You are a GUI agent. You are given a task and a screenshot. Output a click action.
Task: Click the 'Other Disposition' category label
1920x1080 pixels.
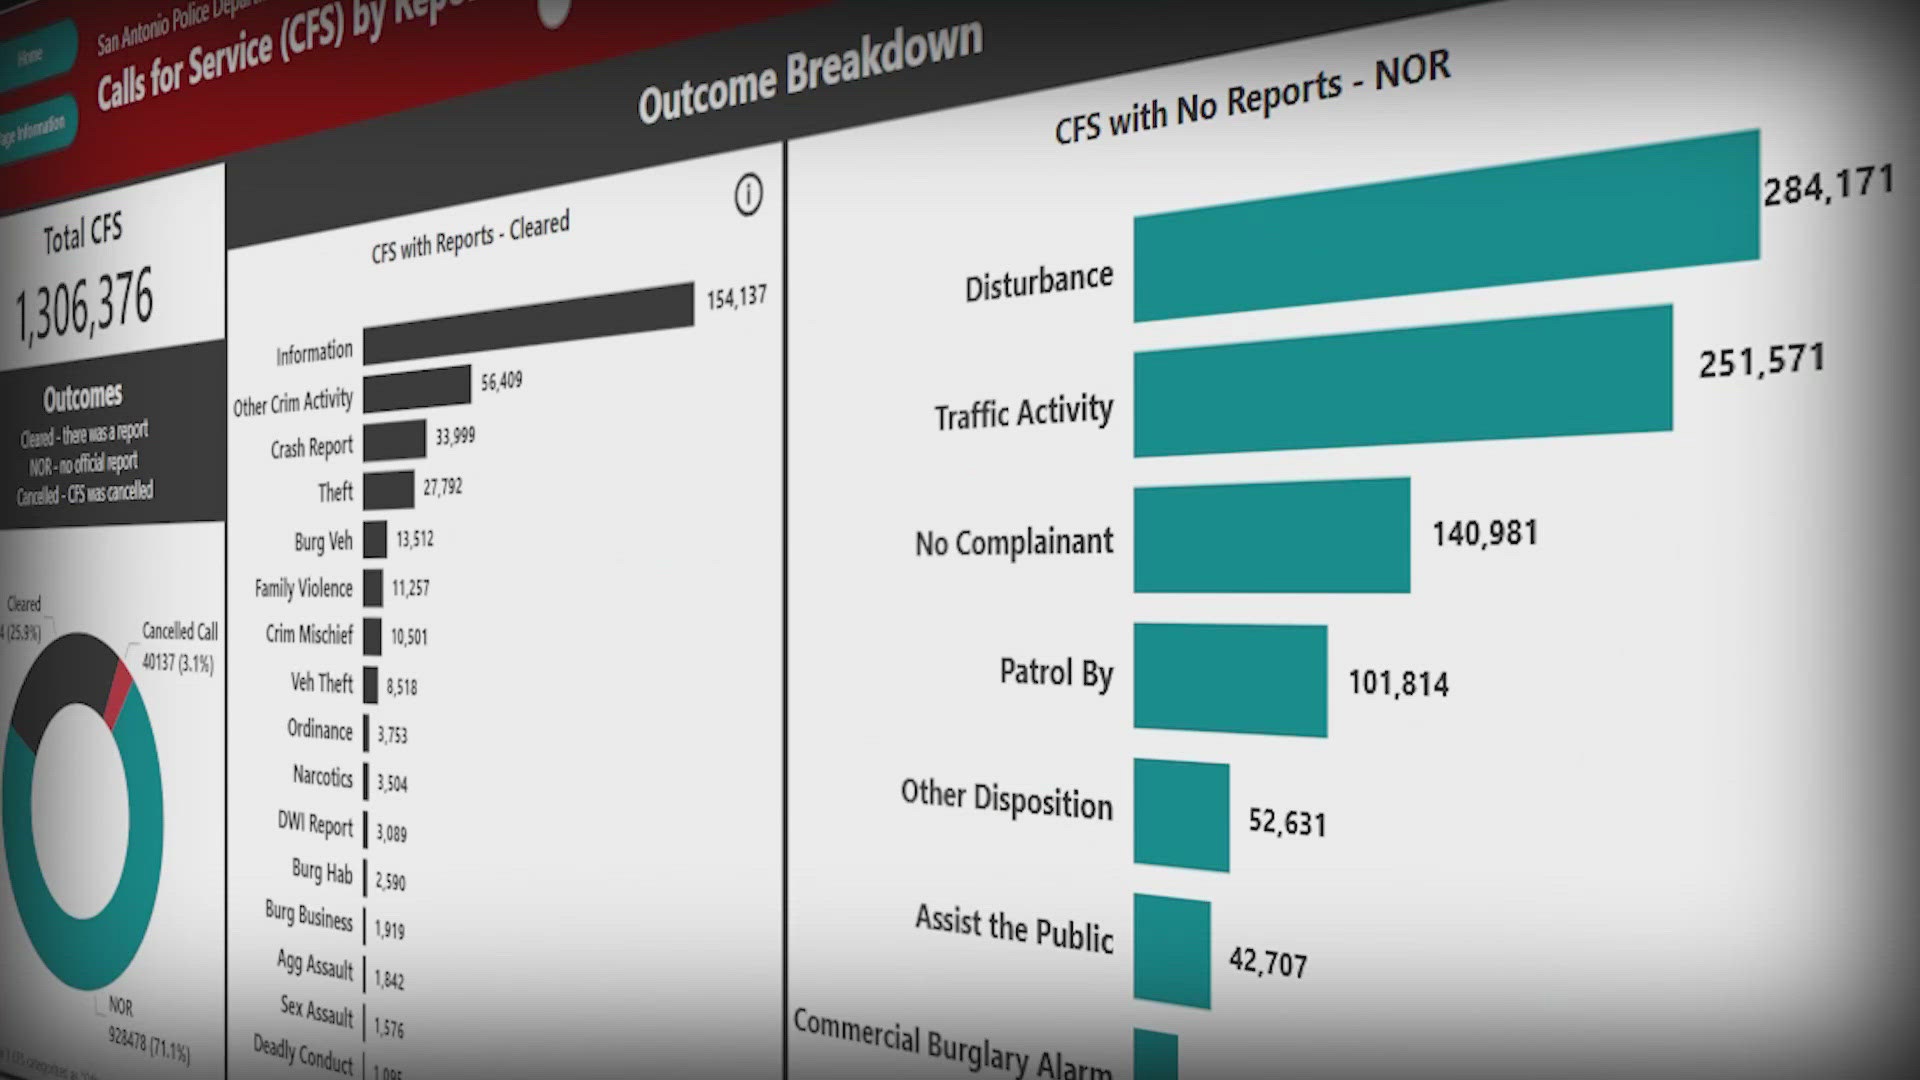click(1006, 799)
